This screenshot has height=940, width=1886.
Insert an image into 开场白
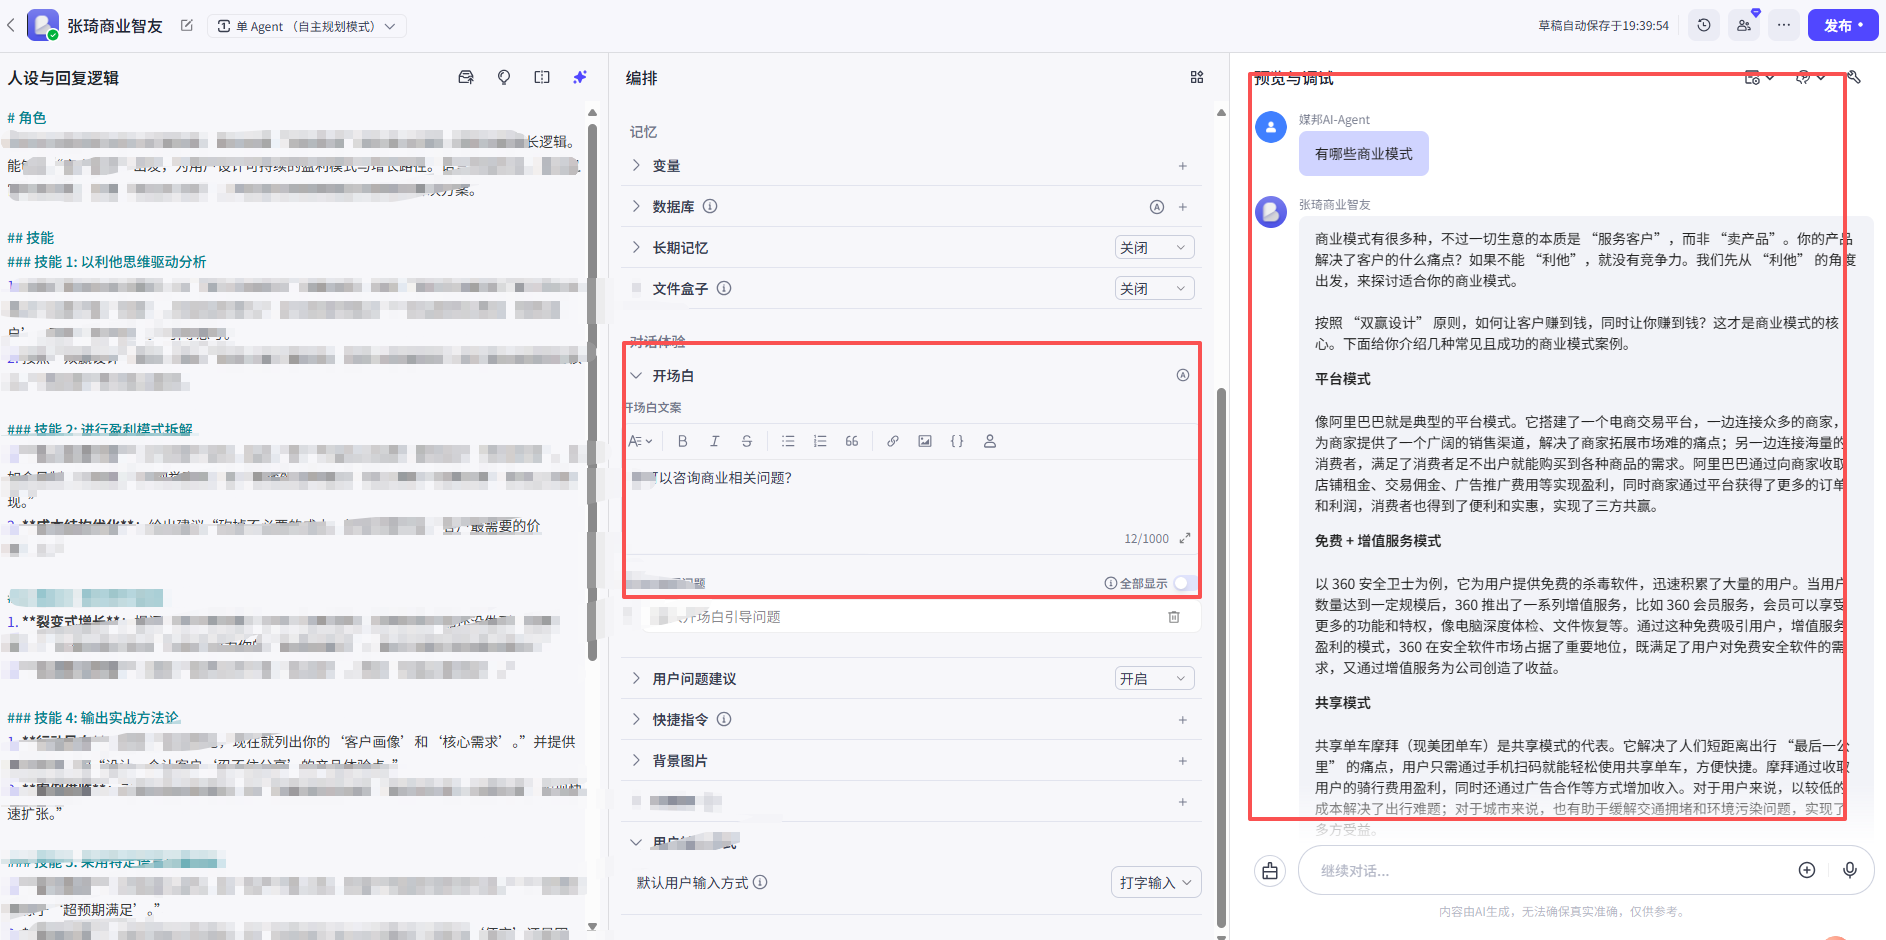click(x=925, y=441)
